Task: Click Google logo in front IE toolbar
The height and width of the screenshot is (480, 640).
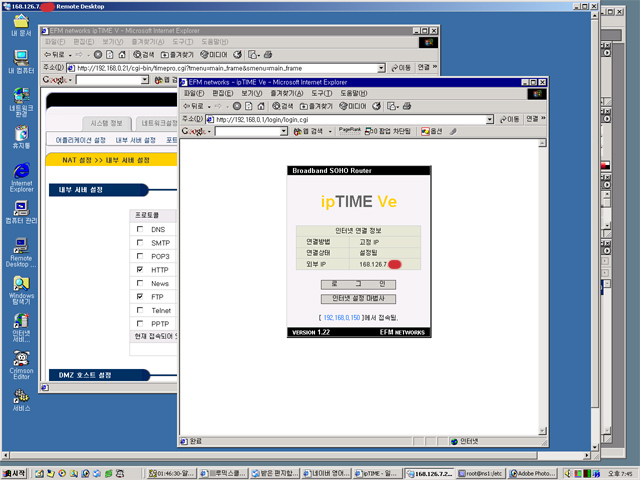Action: coord(194,131)
